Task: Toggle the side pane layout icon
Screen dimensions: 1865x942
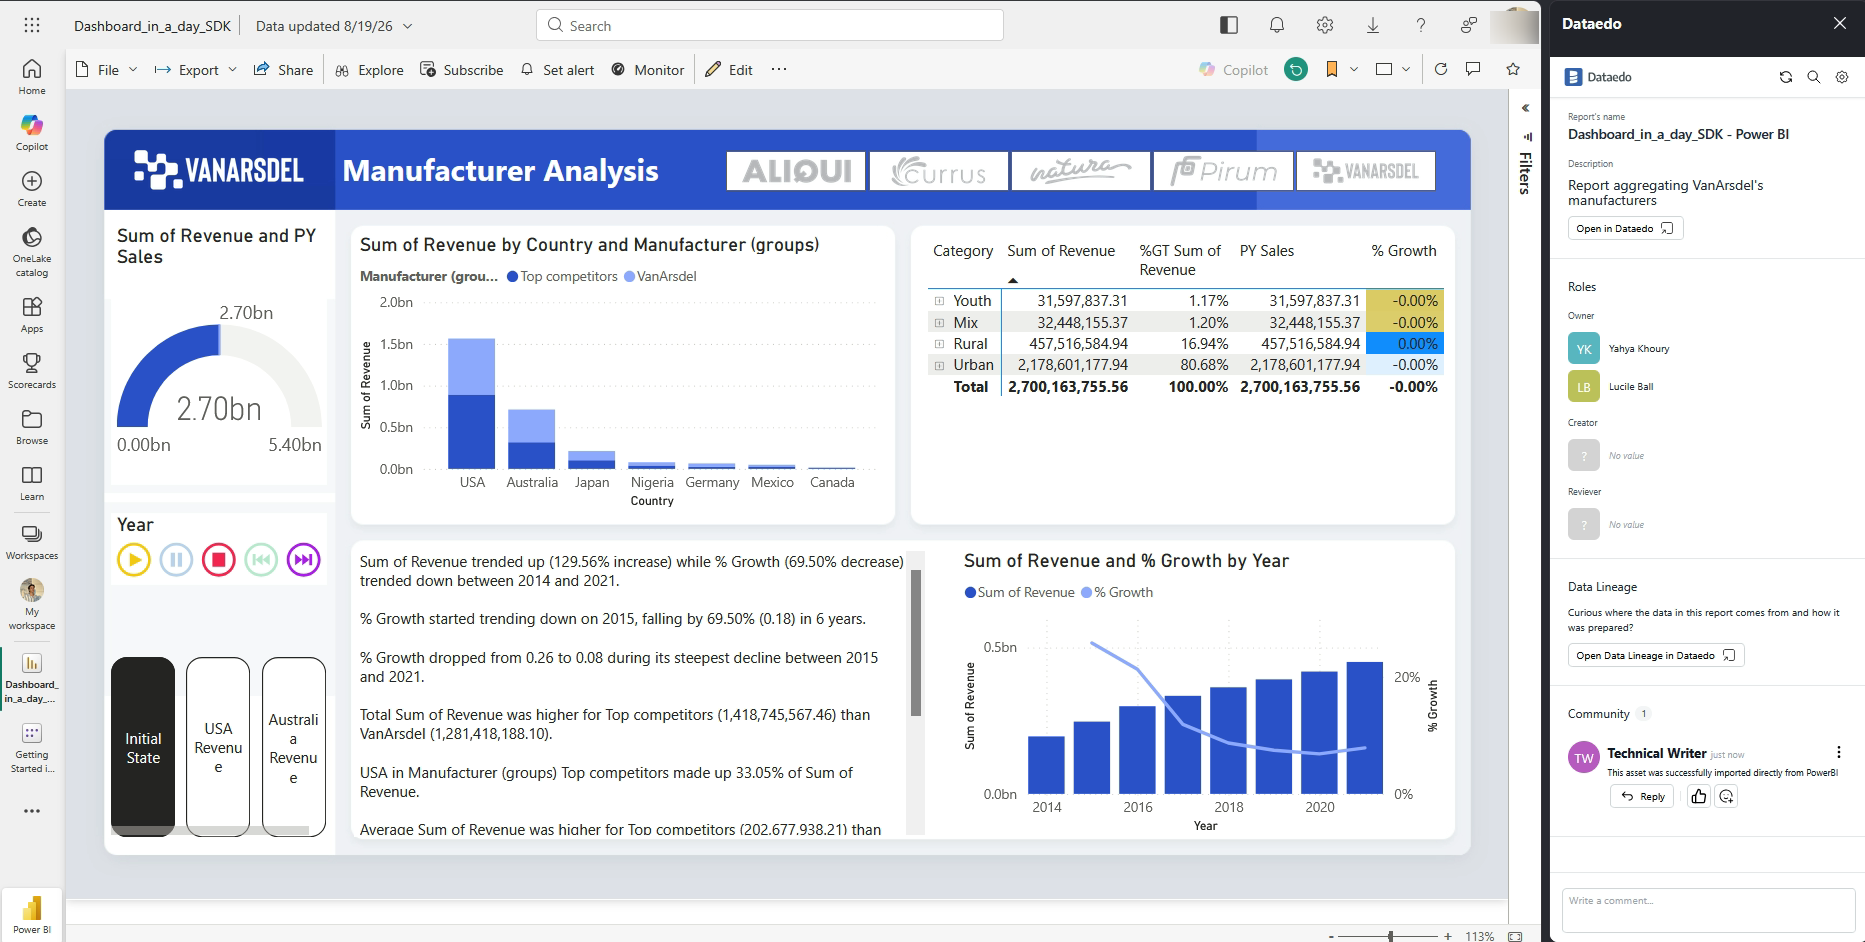Action: (1229, 26)
